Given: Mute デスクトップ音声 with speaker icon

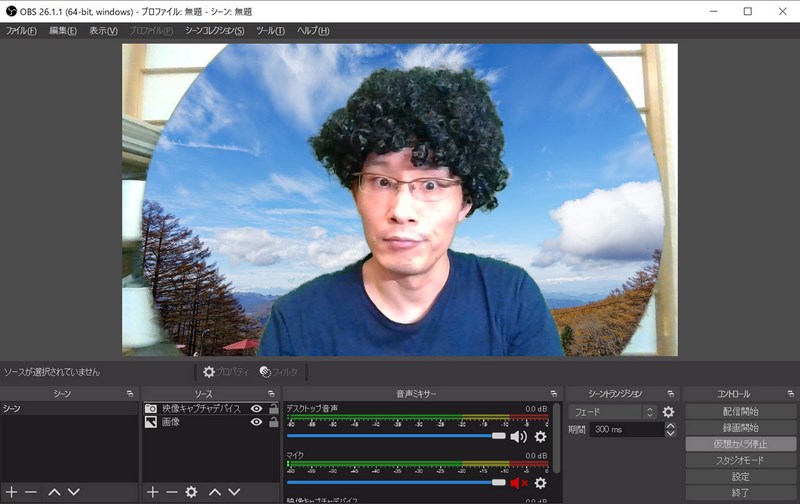Looking at the screenshot, I should click(x=518, y=436).
